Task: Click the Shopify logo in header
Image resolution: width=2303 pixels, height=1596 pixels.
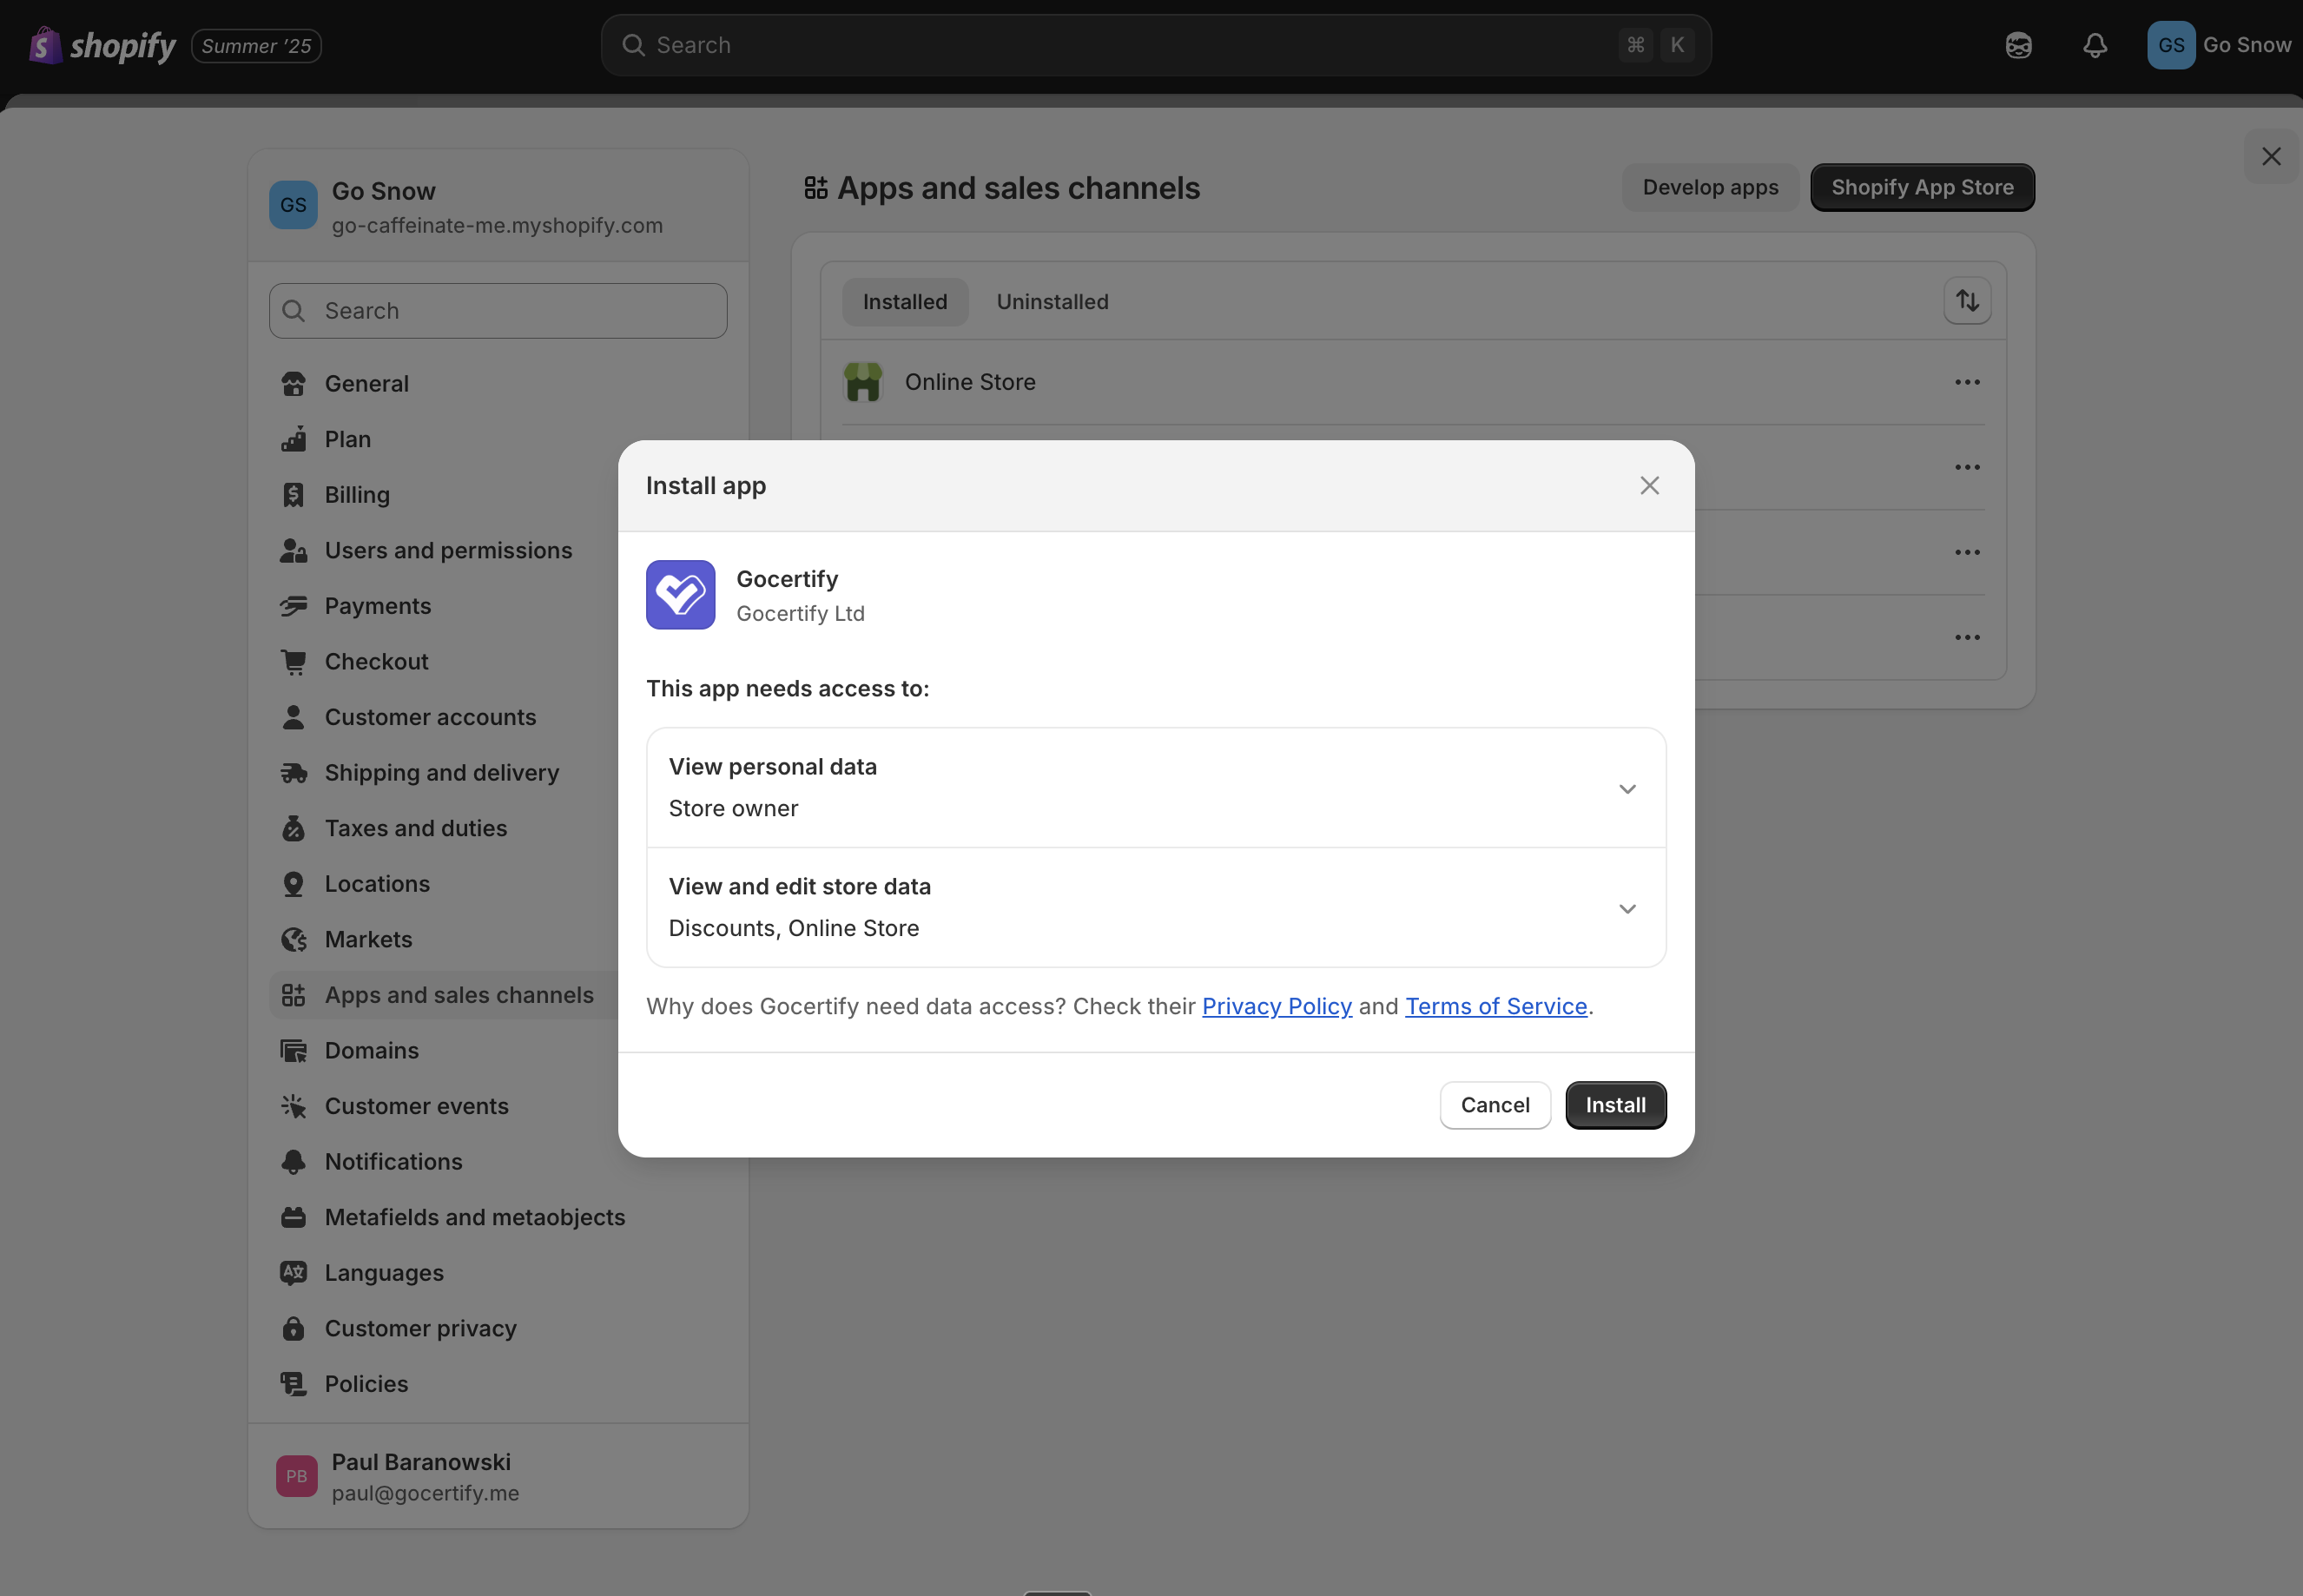Action: coord(102,46)
